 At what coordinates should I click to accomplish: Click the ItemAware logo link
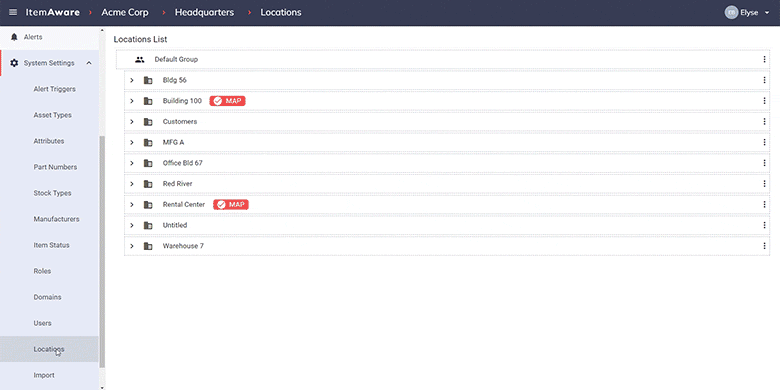[53, 12]
